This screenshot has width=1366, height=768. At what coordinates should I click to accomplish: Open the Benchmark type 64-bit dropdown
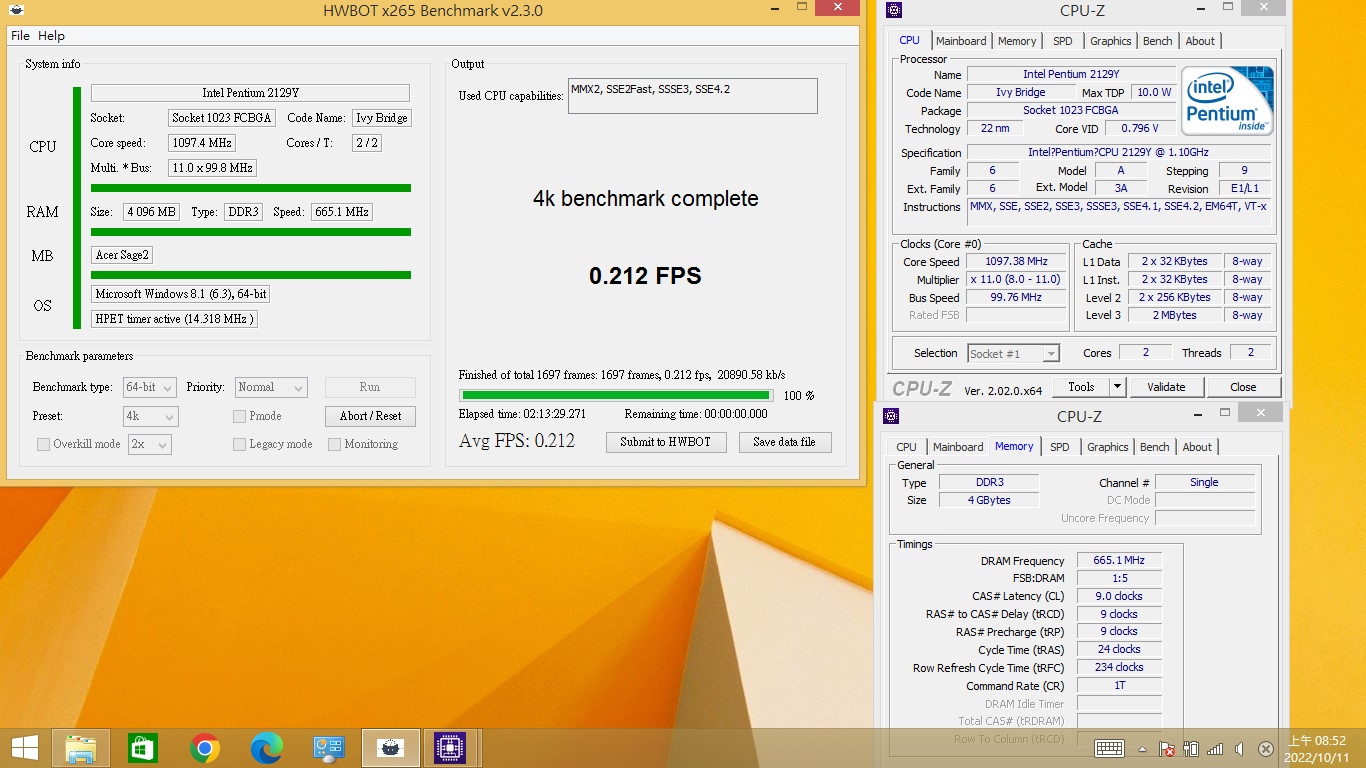(x=149, y=387)
